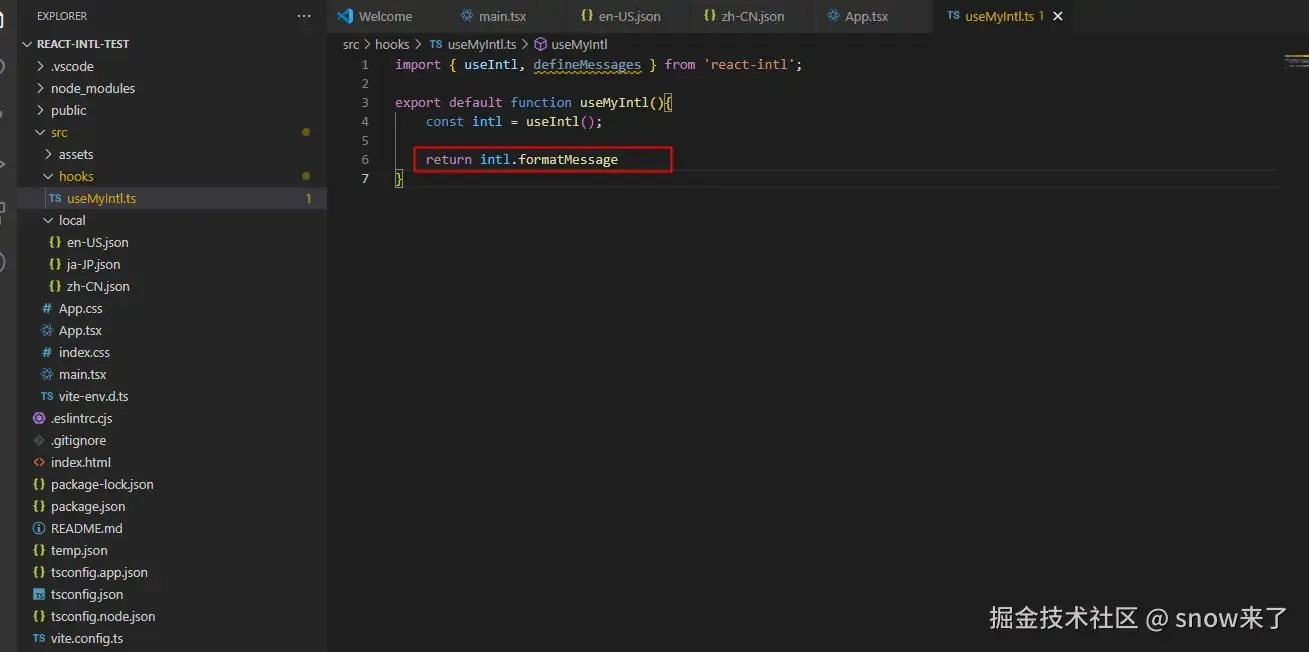Click the JSON icon of zh-CN.json in Explorer
Image resolution: width=1309 pixels, height=652 pixels.
(55, 286)
